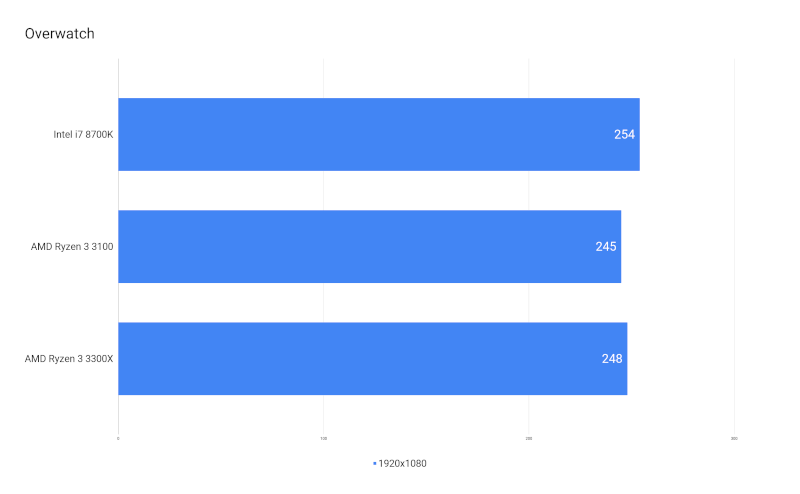Click the AMD Ryzen 3 3100 axis label
The width and height of the screenshot is (800, 494).
[72, 247]
